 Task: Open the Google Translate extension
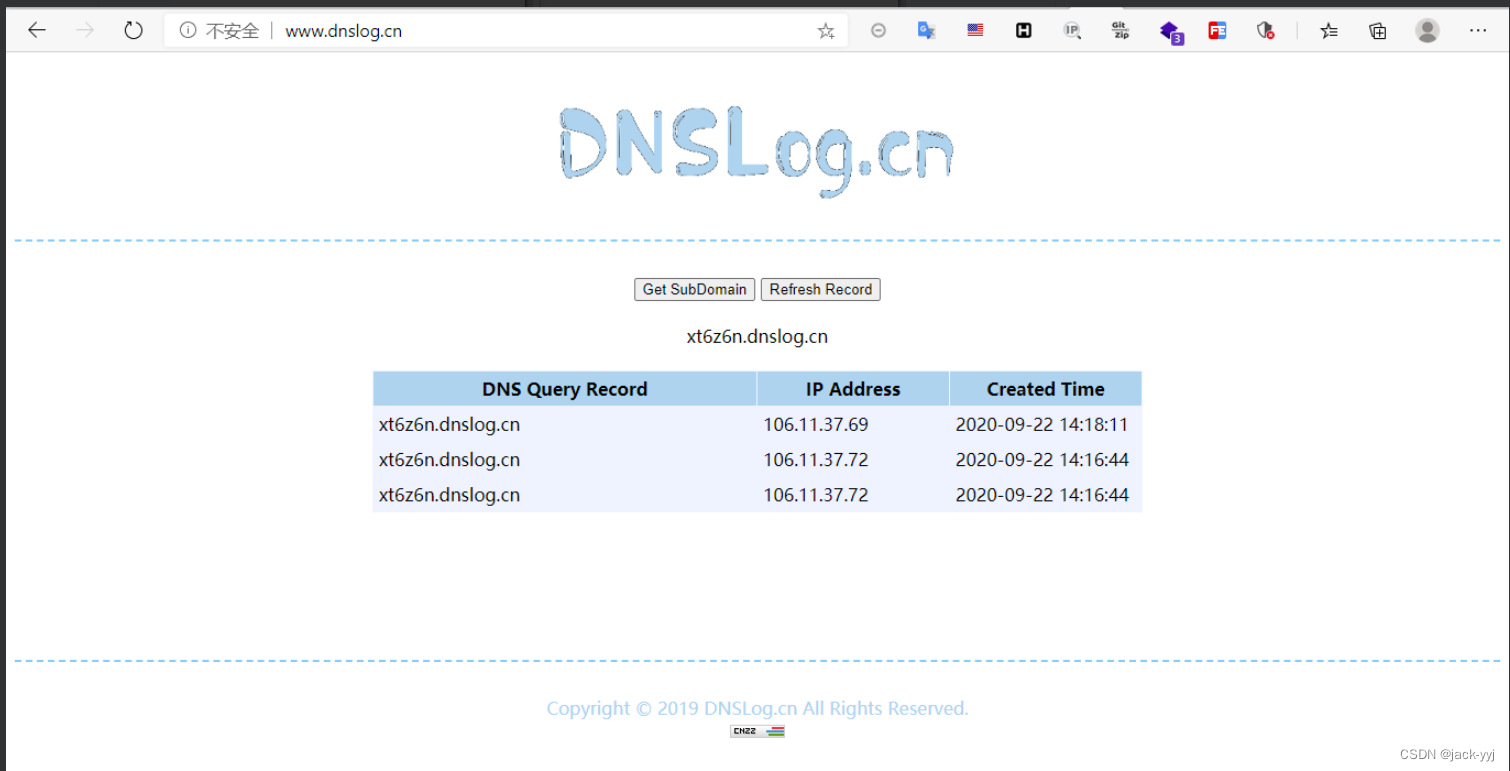(926, 31)
